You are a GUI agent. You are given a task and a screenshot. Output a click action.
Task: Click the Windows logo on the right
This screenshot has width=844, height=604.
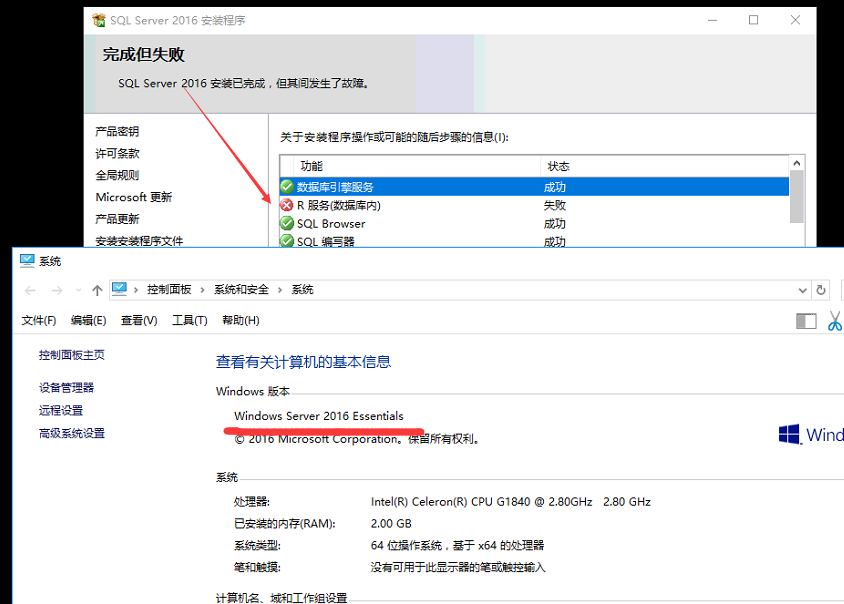coord(789,434)
